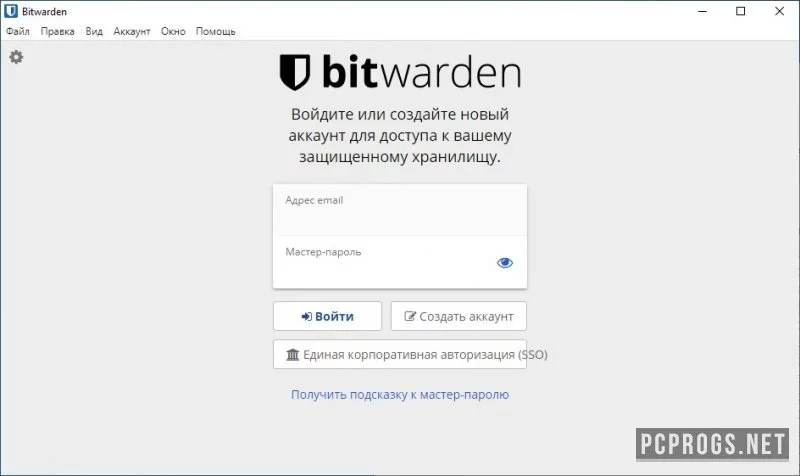800x476 pixels.
Task: Click the Bitwarden shield logo
Action: pos(295,72)
